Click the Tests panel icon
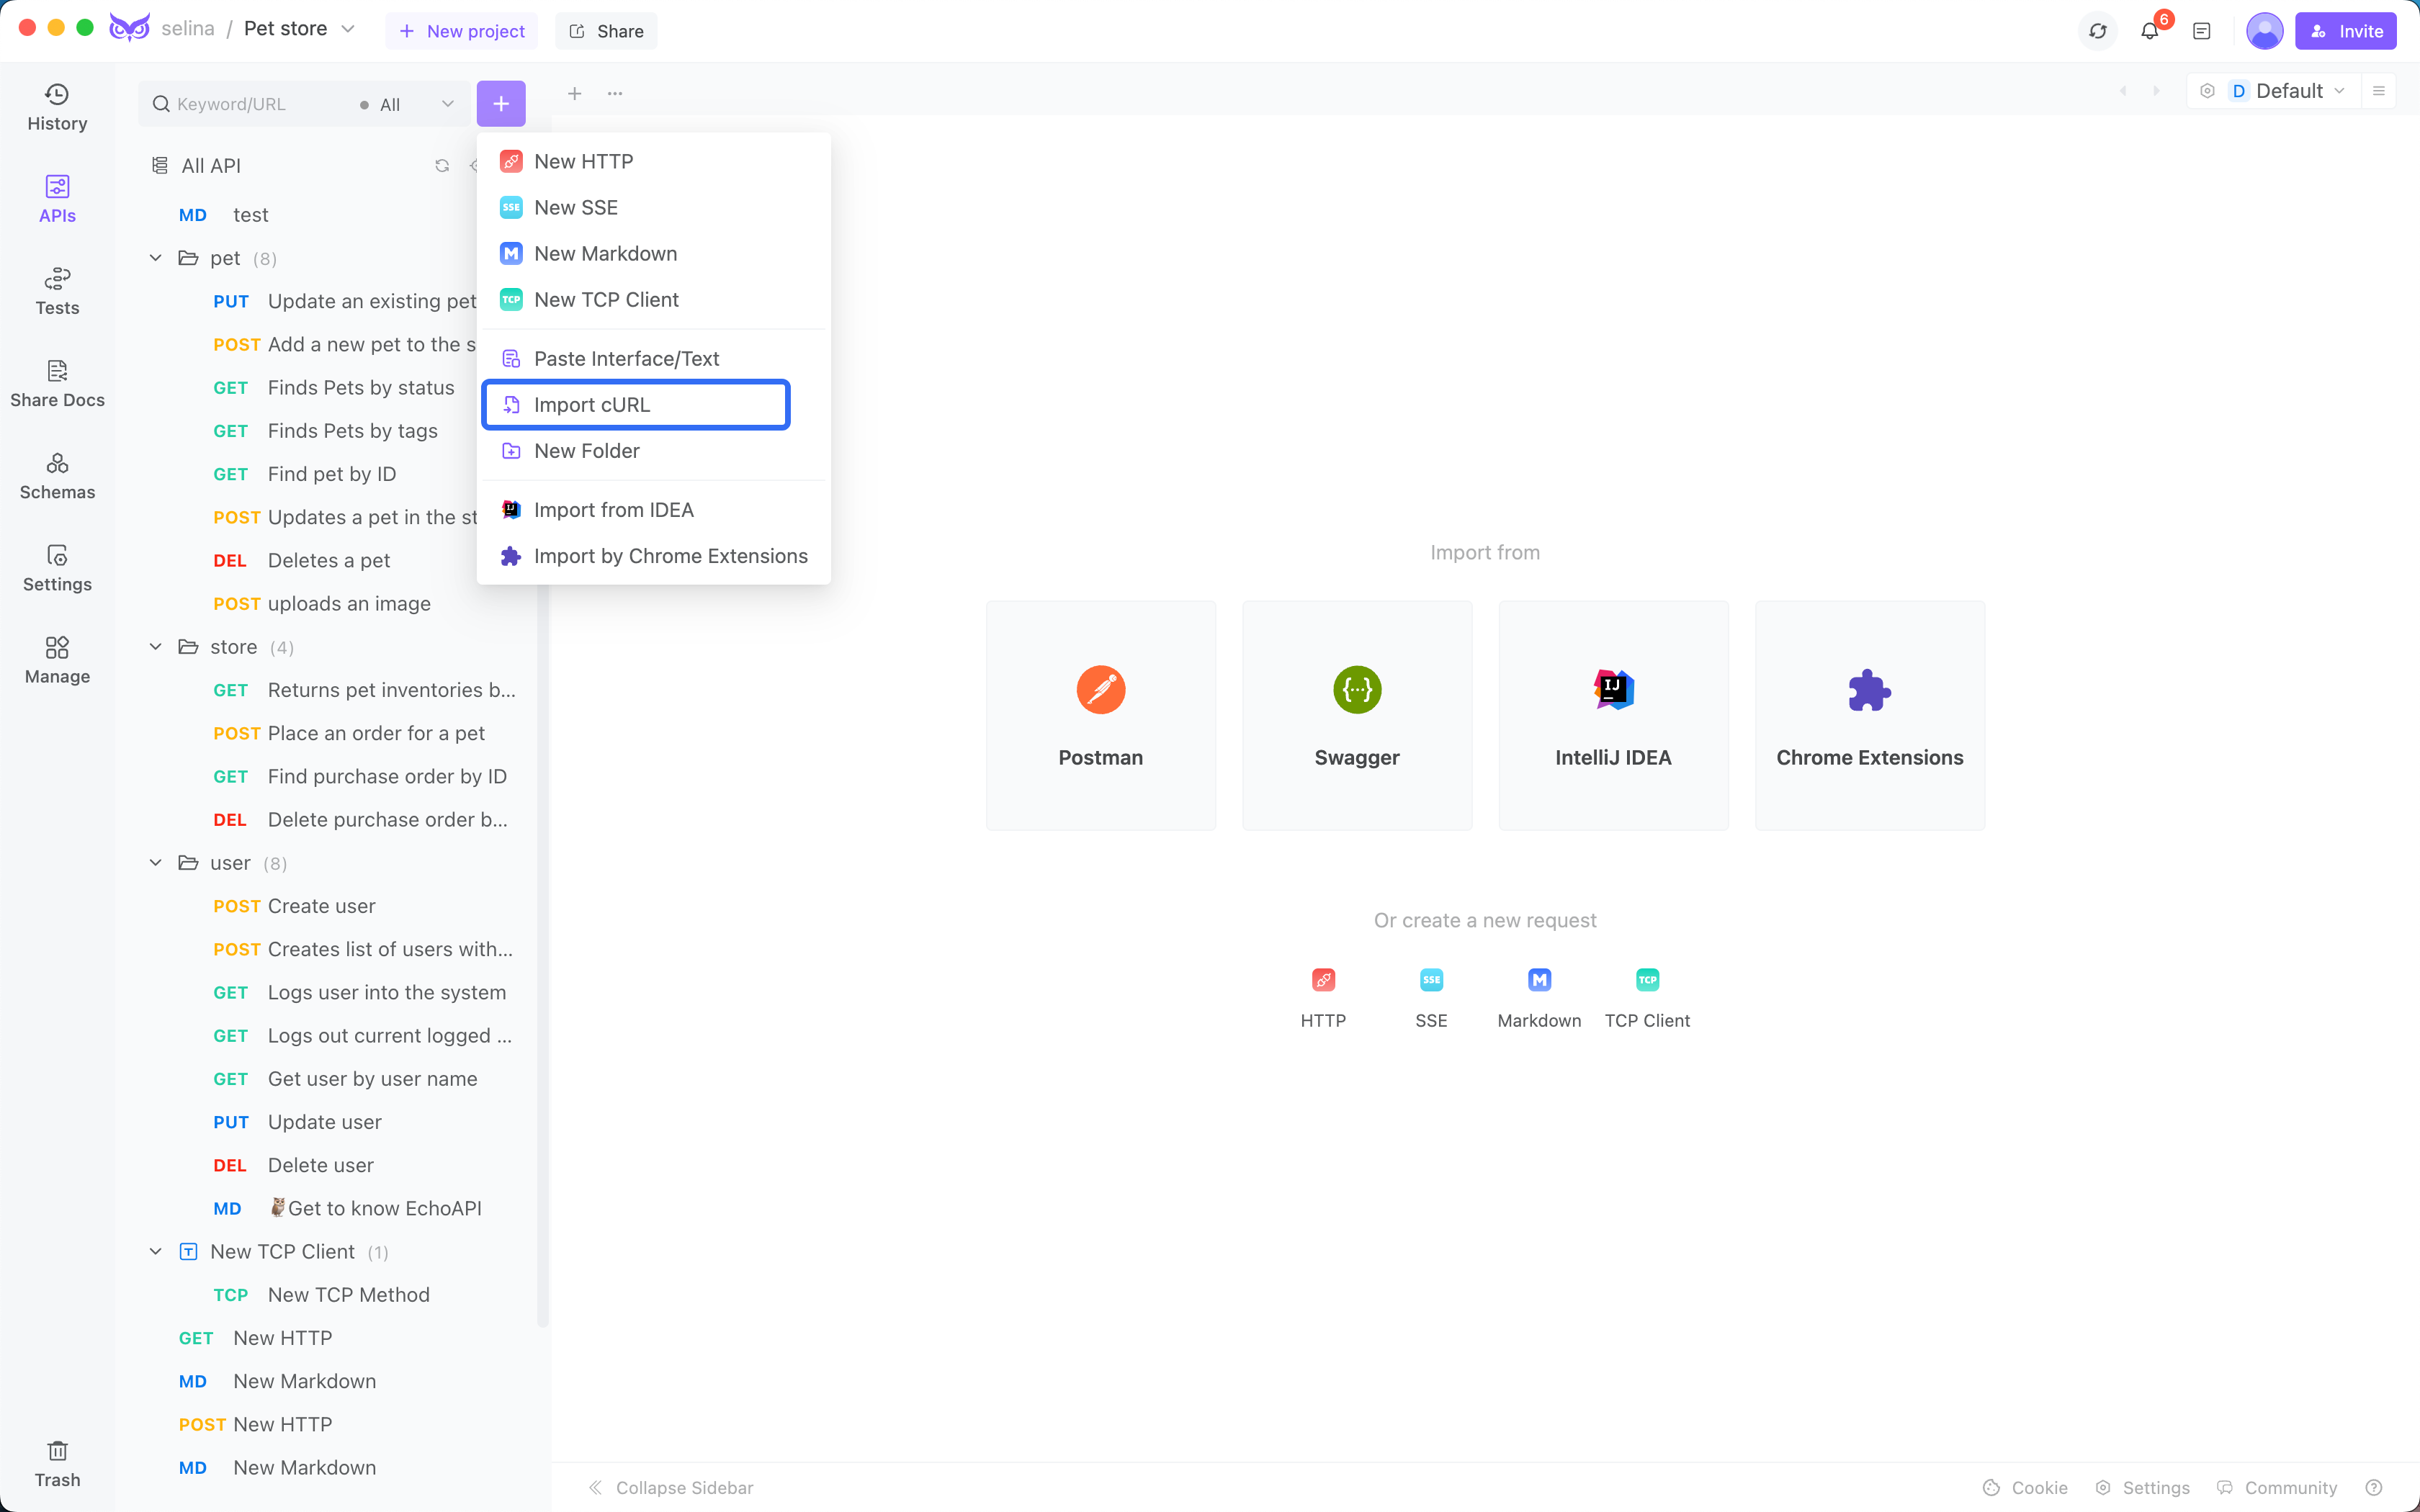2420x1512 pixels. click(58, 291)
